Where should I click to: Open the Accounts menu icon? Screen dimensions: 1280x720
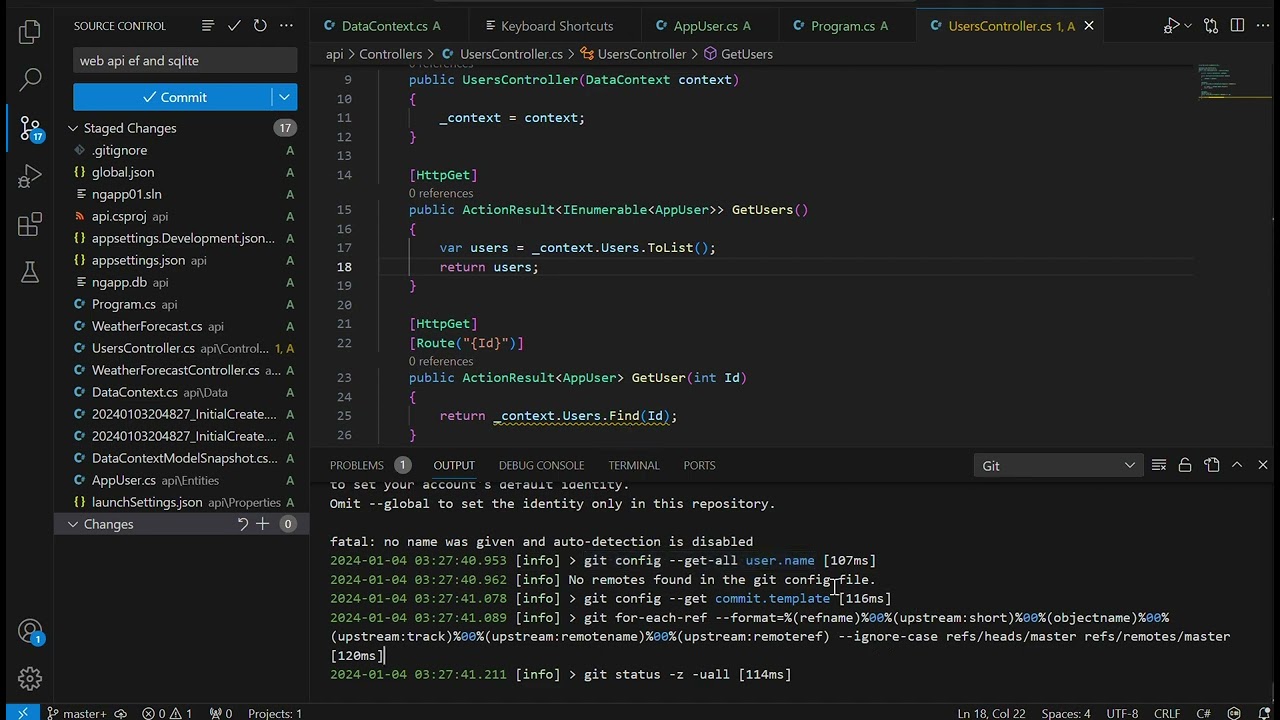click(x=30, y=632)
